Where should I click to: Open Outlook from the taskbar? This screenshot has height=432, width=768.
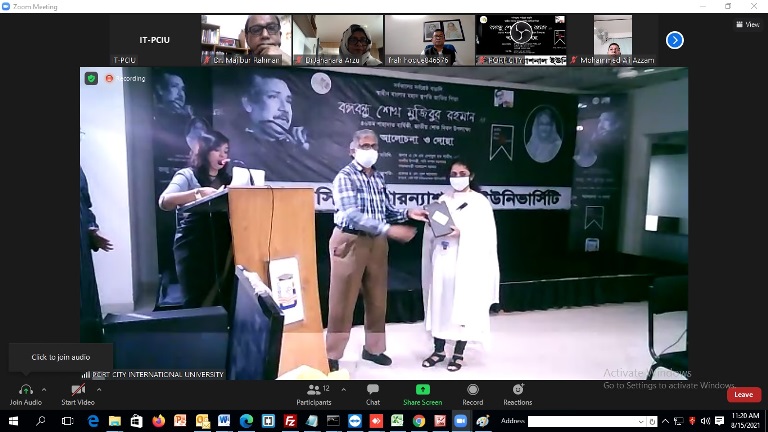point(202,421)
